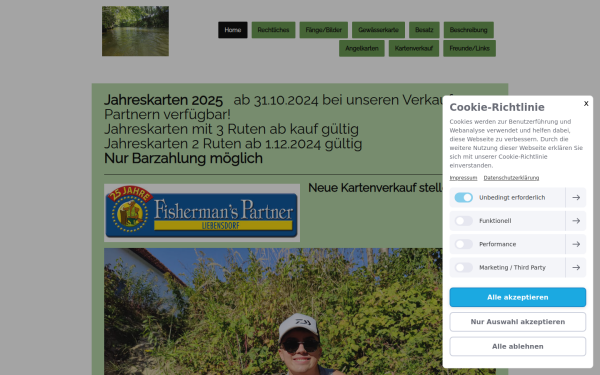Viewport: 600px width, 375px height.
Task: Open the Beschreibung menu item
Action: click(468, 30)
